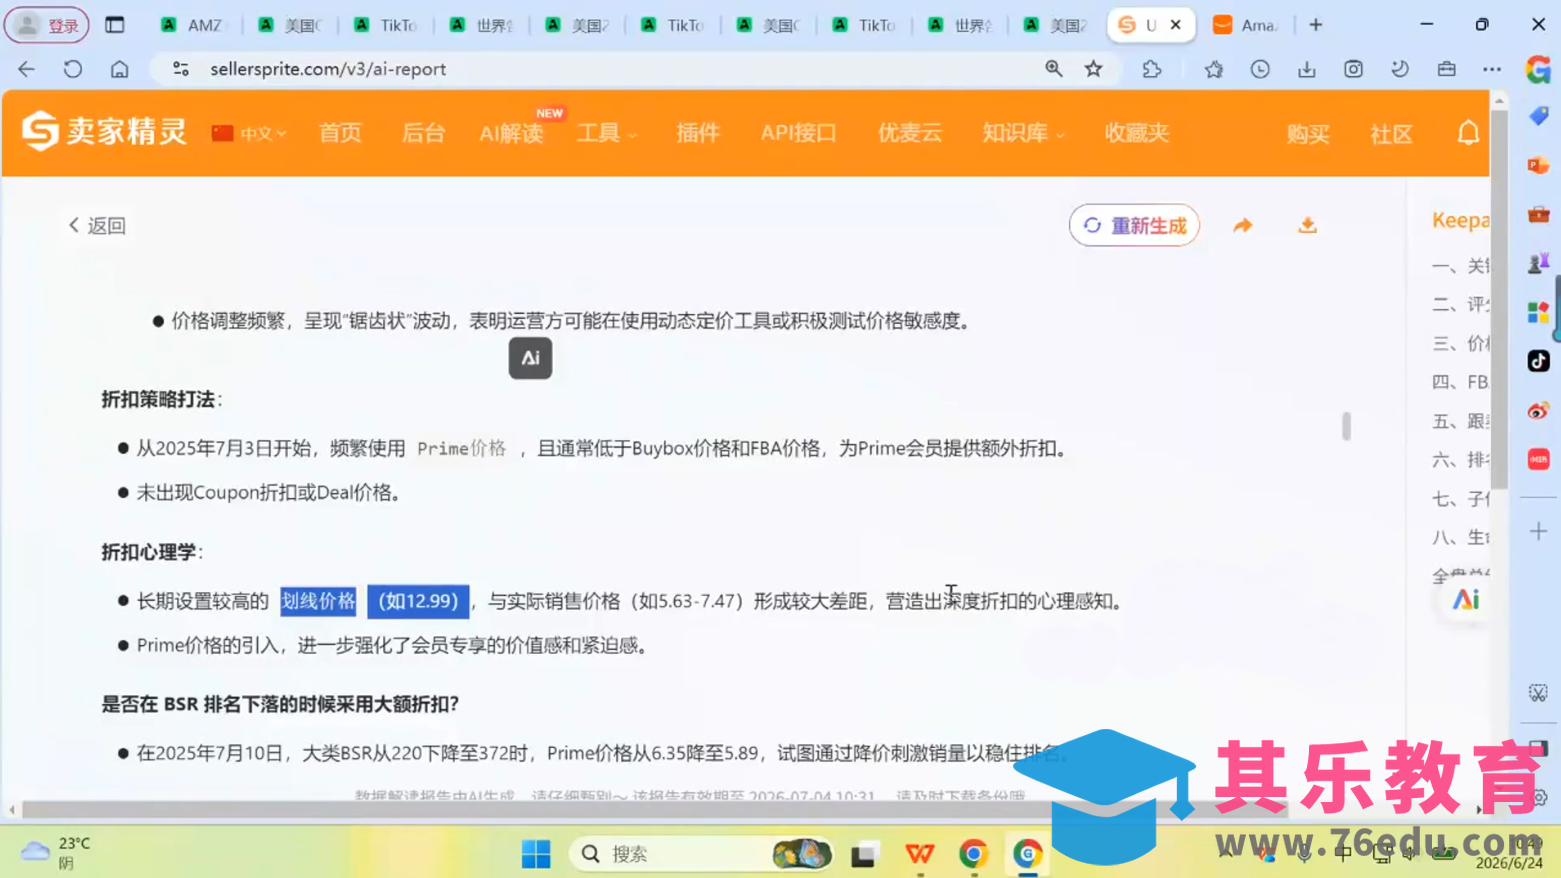The height and width of the screenshot is (878, 1561).
Task: Open browser more options ellipsis
Action: click(x=1492, y=69)
